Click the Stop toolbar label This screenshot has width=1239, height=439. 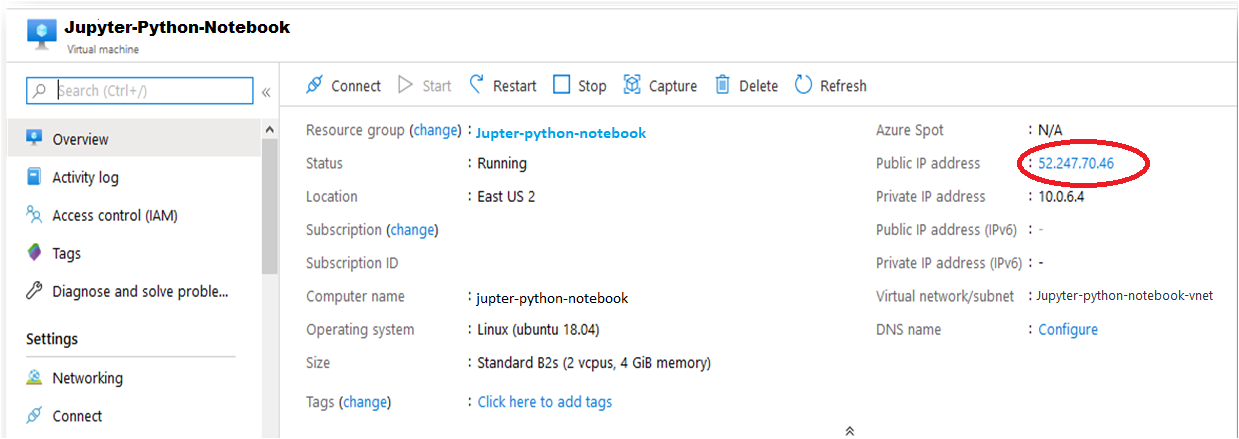click(592, 86)
